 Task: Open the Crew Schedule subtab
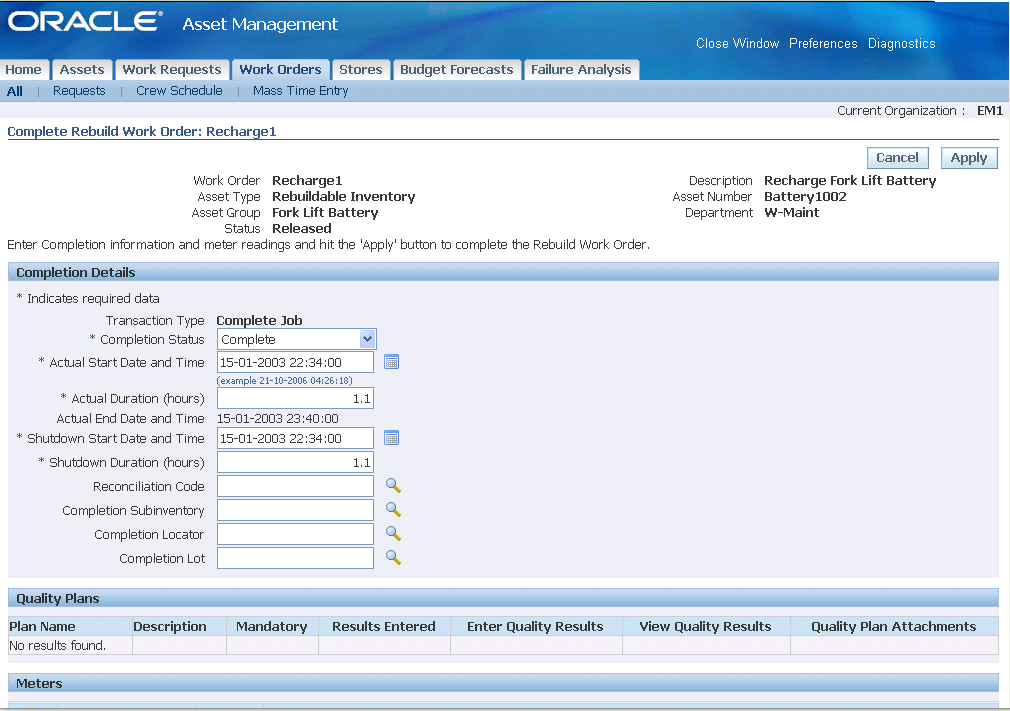point(179,91)
